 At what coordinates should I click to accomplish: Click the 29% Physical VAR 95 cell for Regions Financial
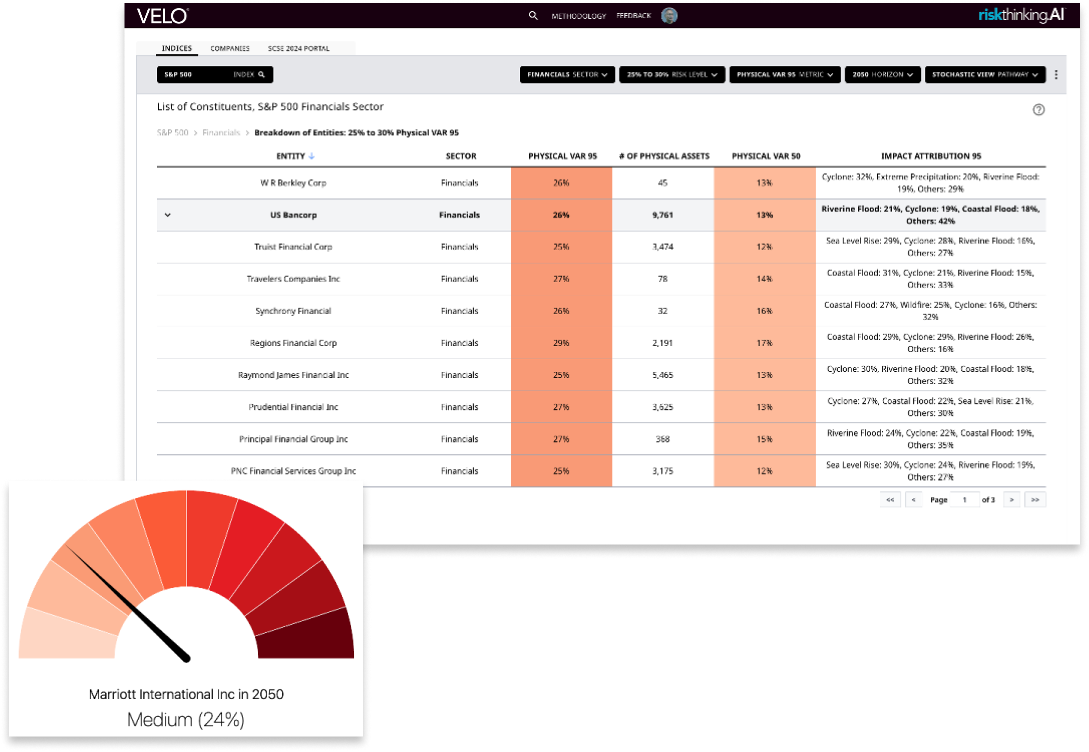click(x=561, y=343)
